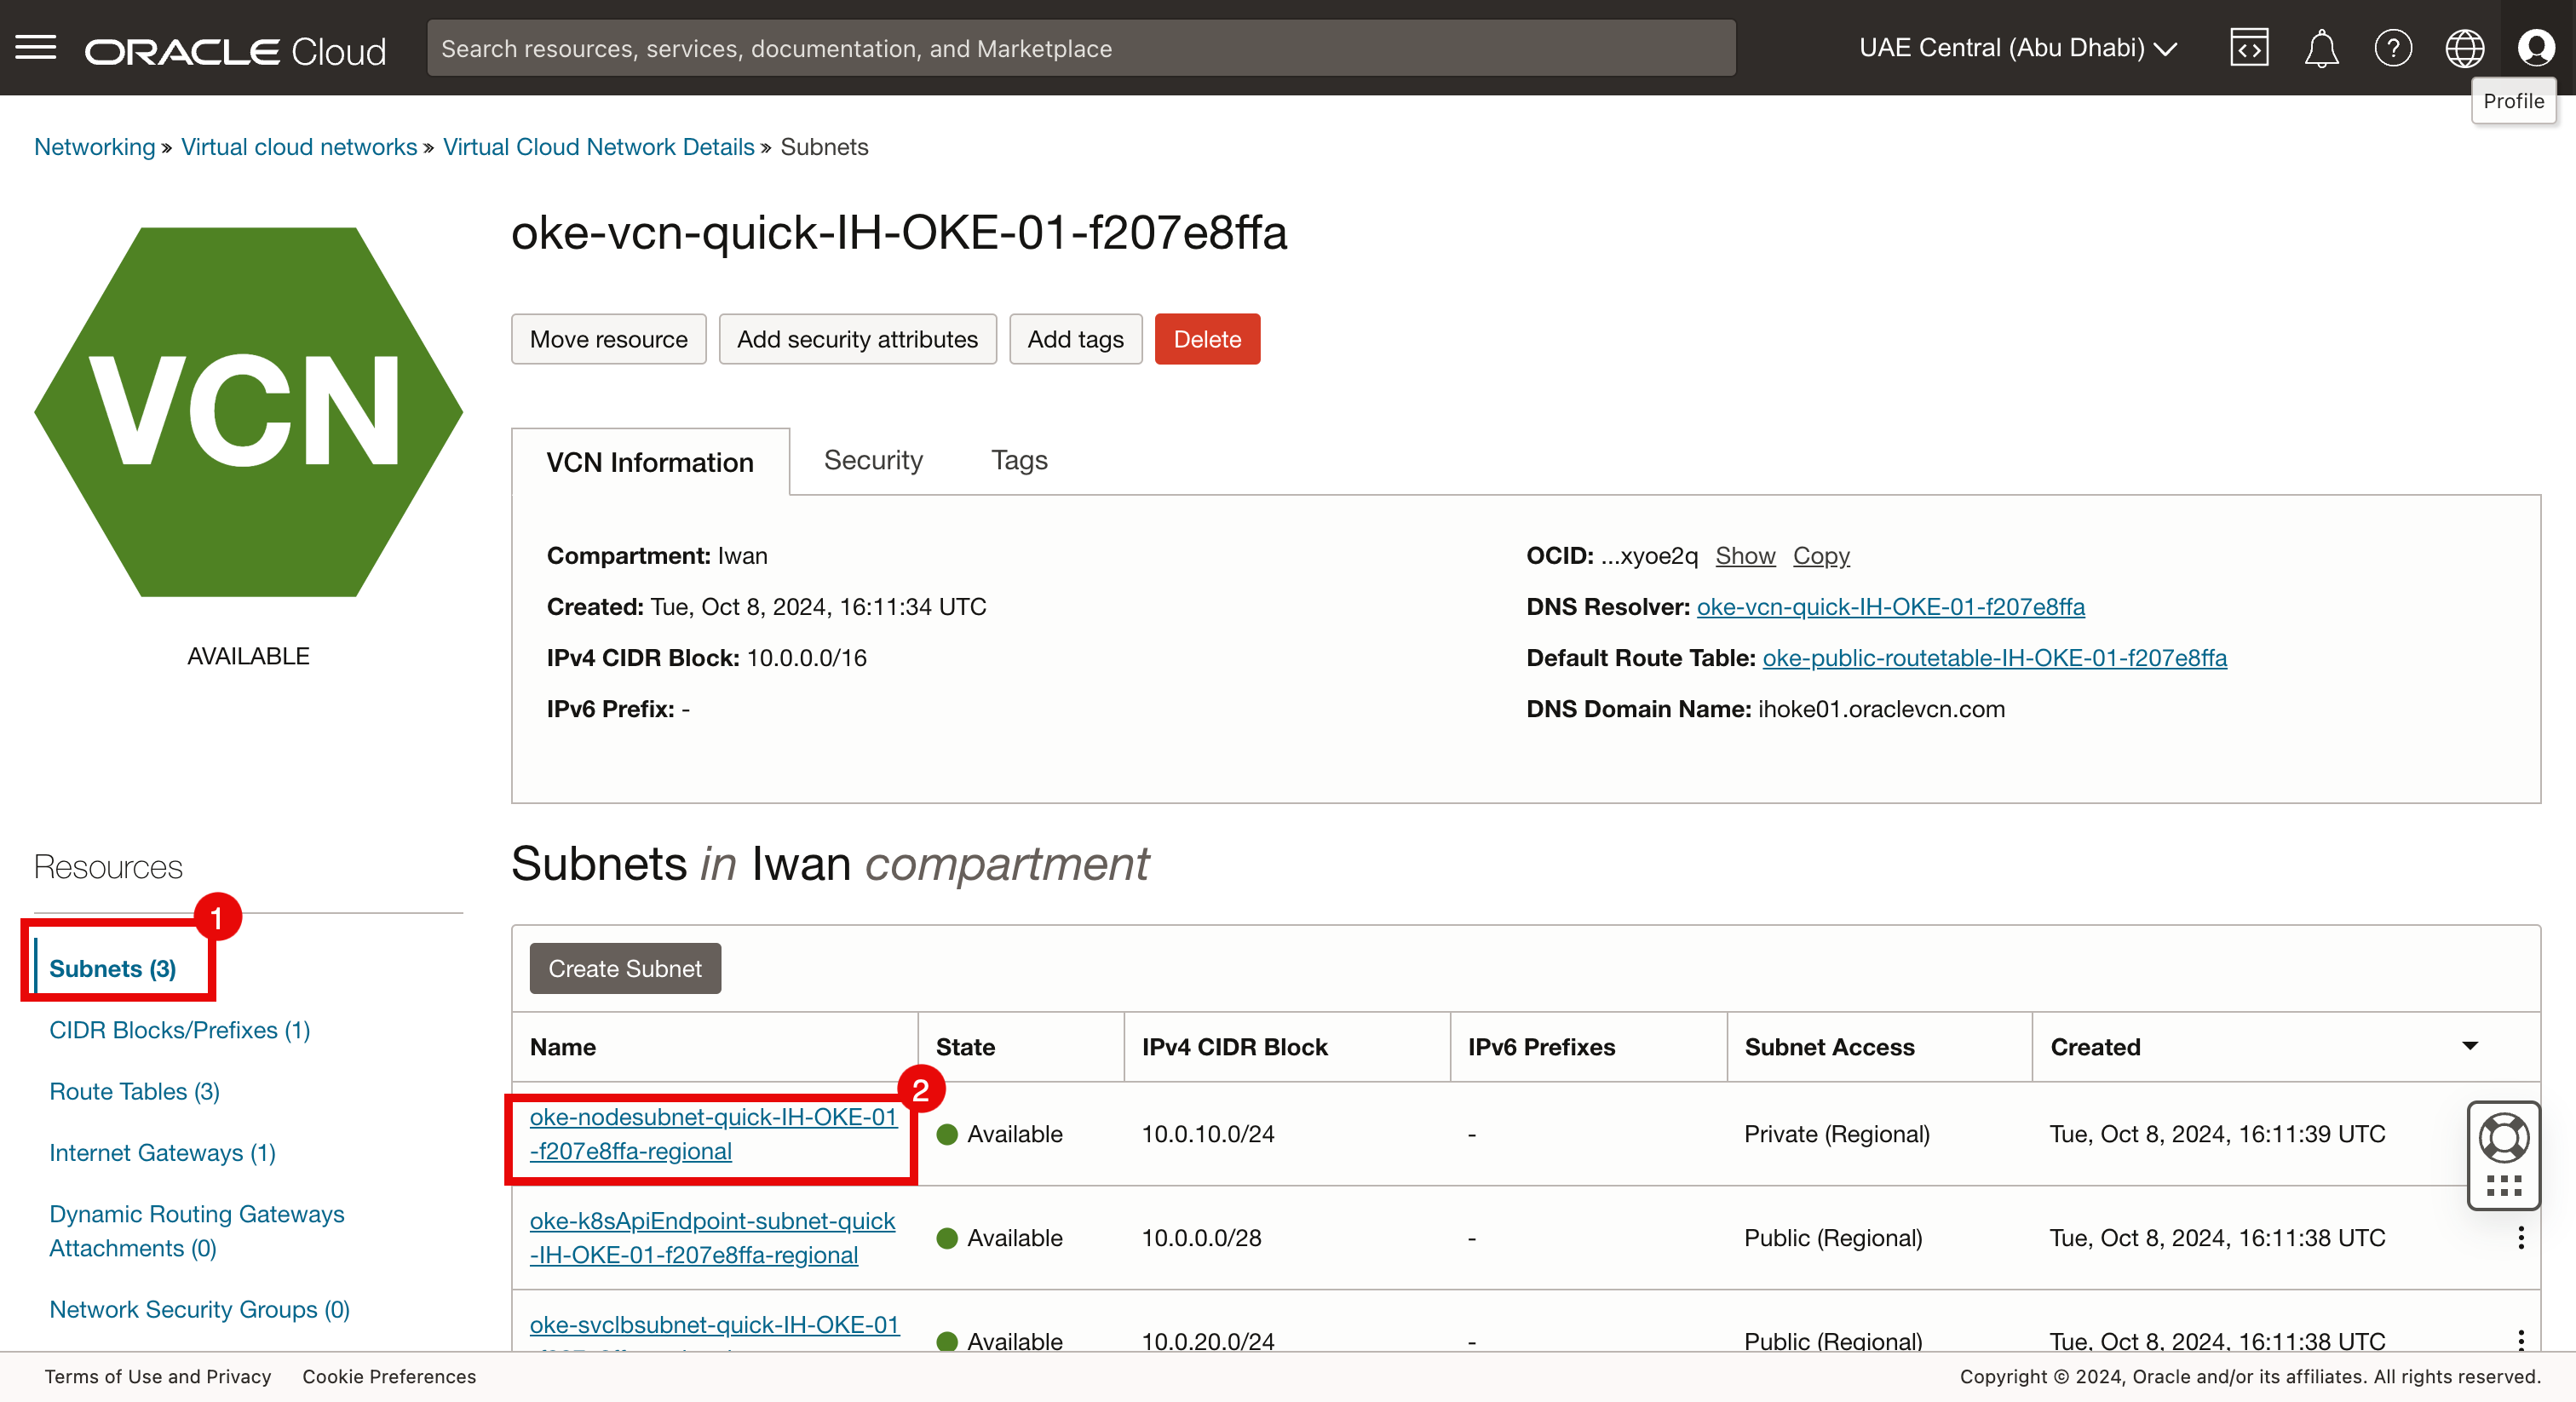2576x1402 pixels.
Task: Open actions menu for k8sApiEndpoint subnet row
Action: click(2520, 1238)
